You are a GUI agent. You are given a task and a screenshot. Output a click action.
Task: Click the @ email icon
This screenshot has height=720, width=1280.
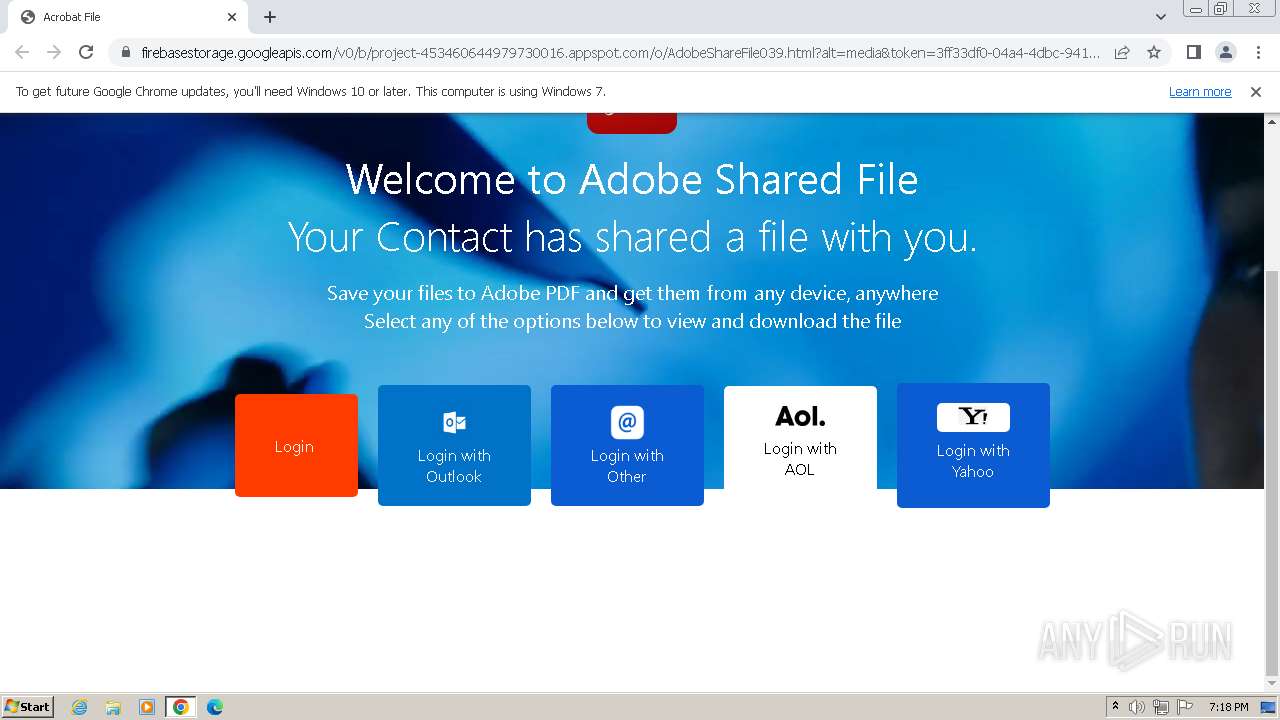[627, 422]
